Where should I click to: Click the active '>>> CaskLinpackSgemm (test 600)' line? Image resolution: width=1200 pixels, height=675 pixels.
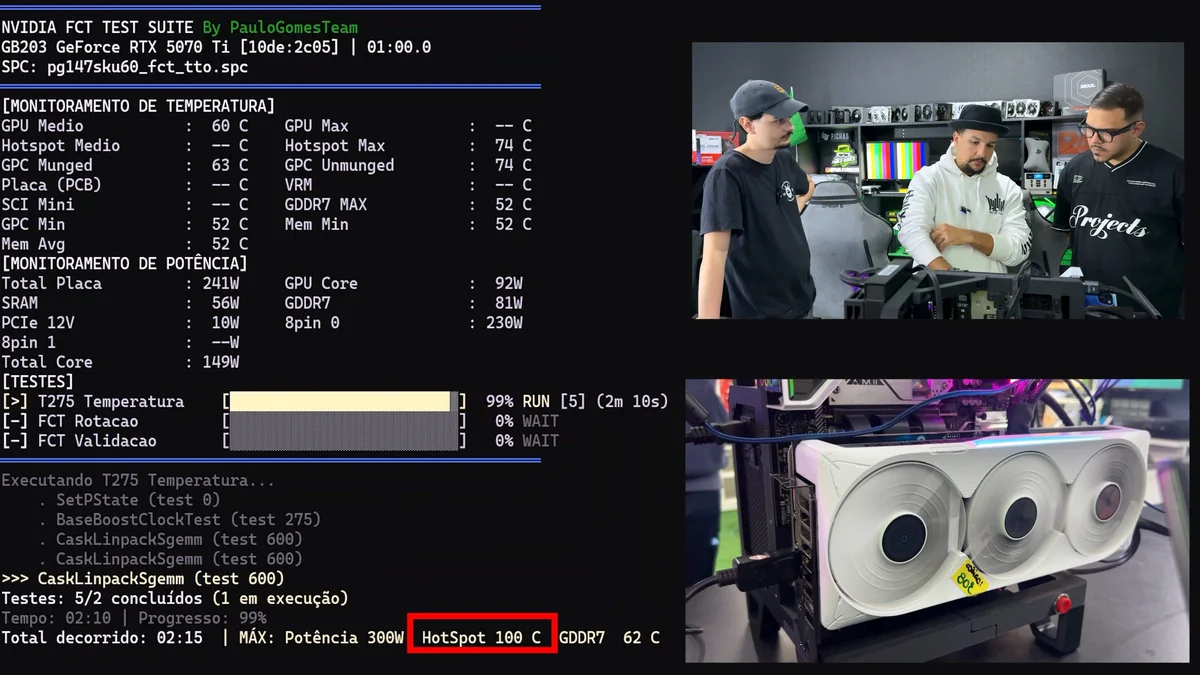point(143,579)
